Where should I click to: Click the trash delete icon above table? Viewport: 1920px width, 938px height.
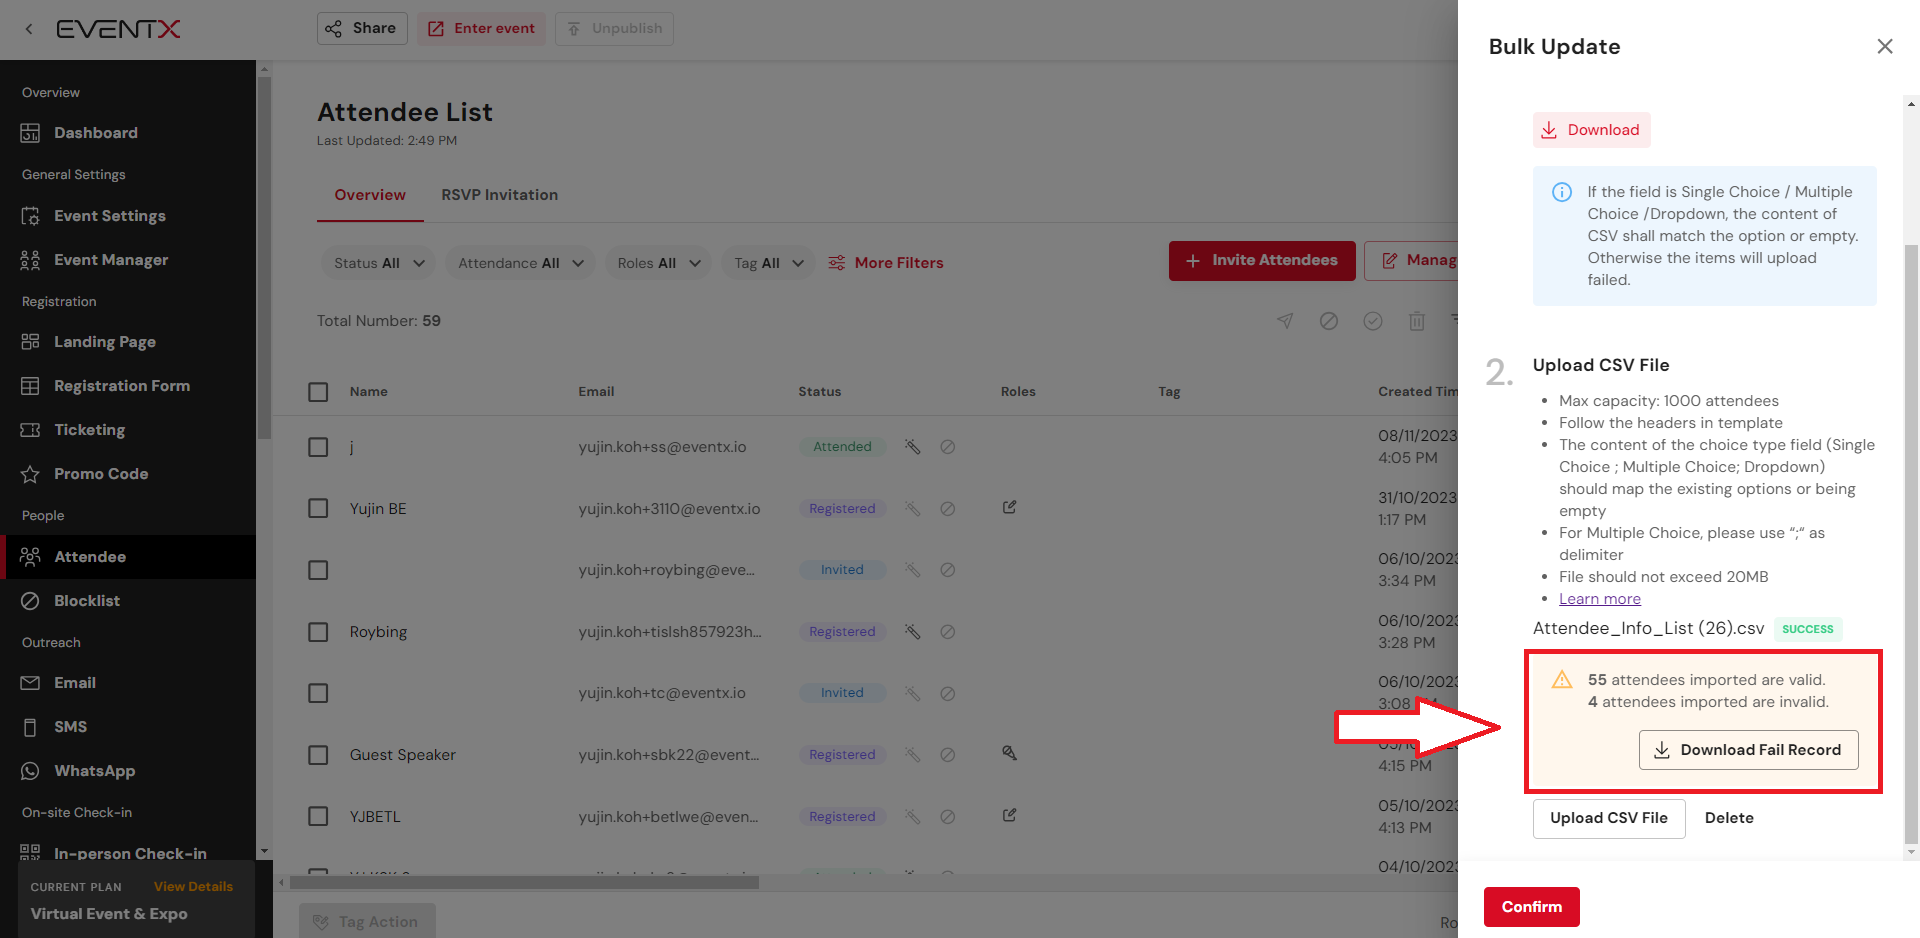tap(1416, 321)
